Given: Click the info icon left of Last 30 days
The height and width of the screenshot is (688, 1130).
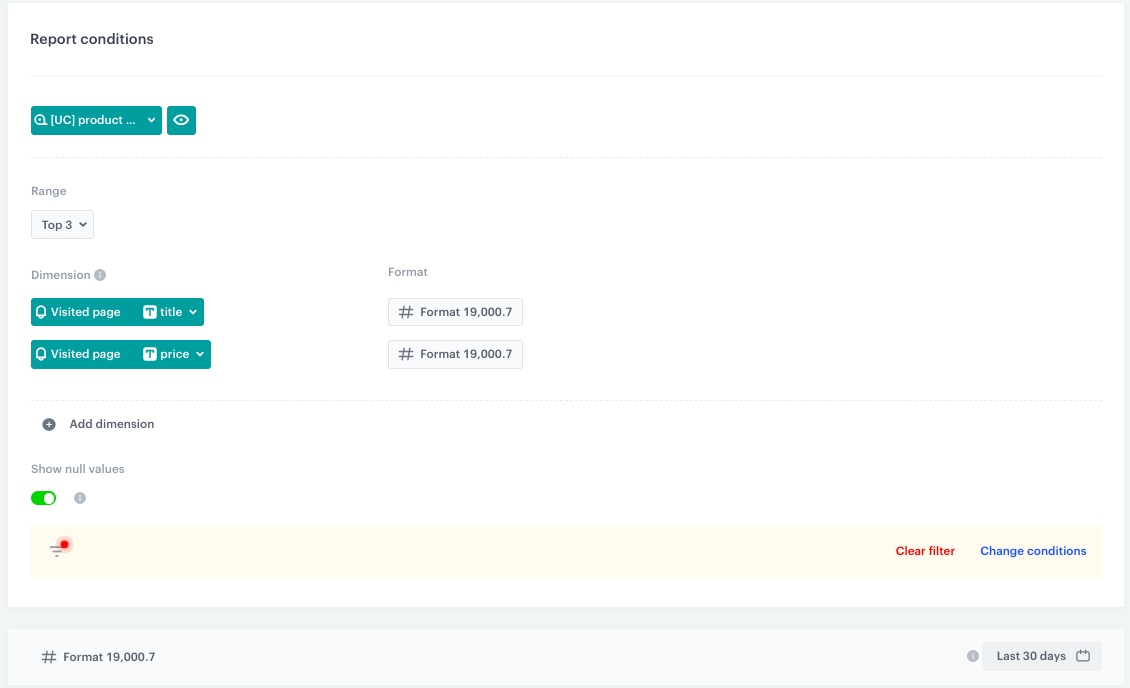Looking at the screenshot, I should click(x=972, y=656).
